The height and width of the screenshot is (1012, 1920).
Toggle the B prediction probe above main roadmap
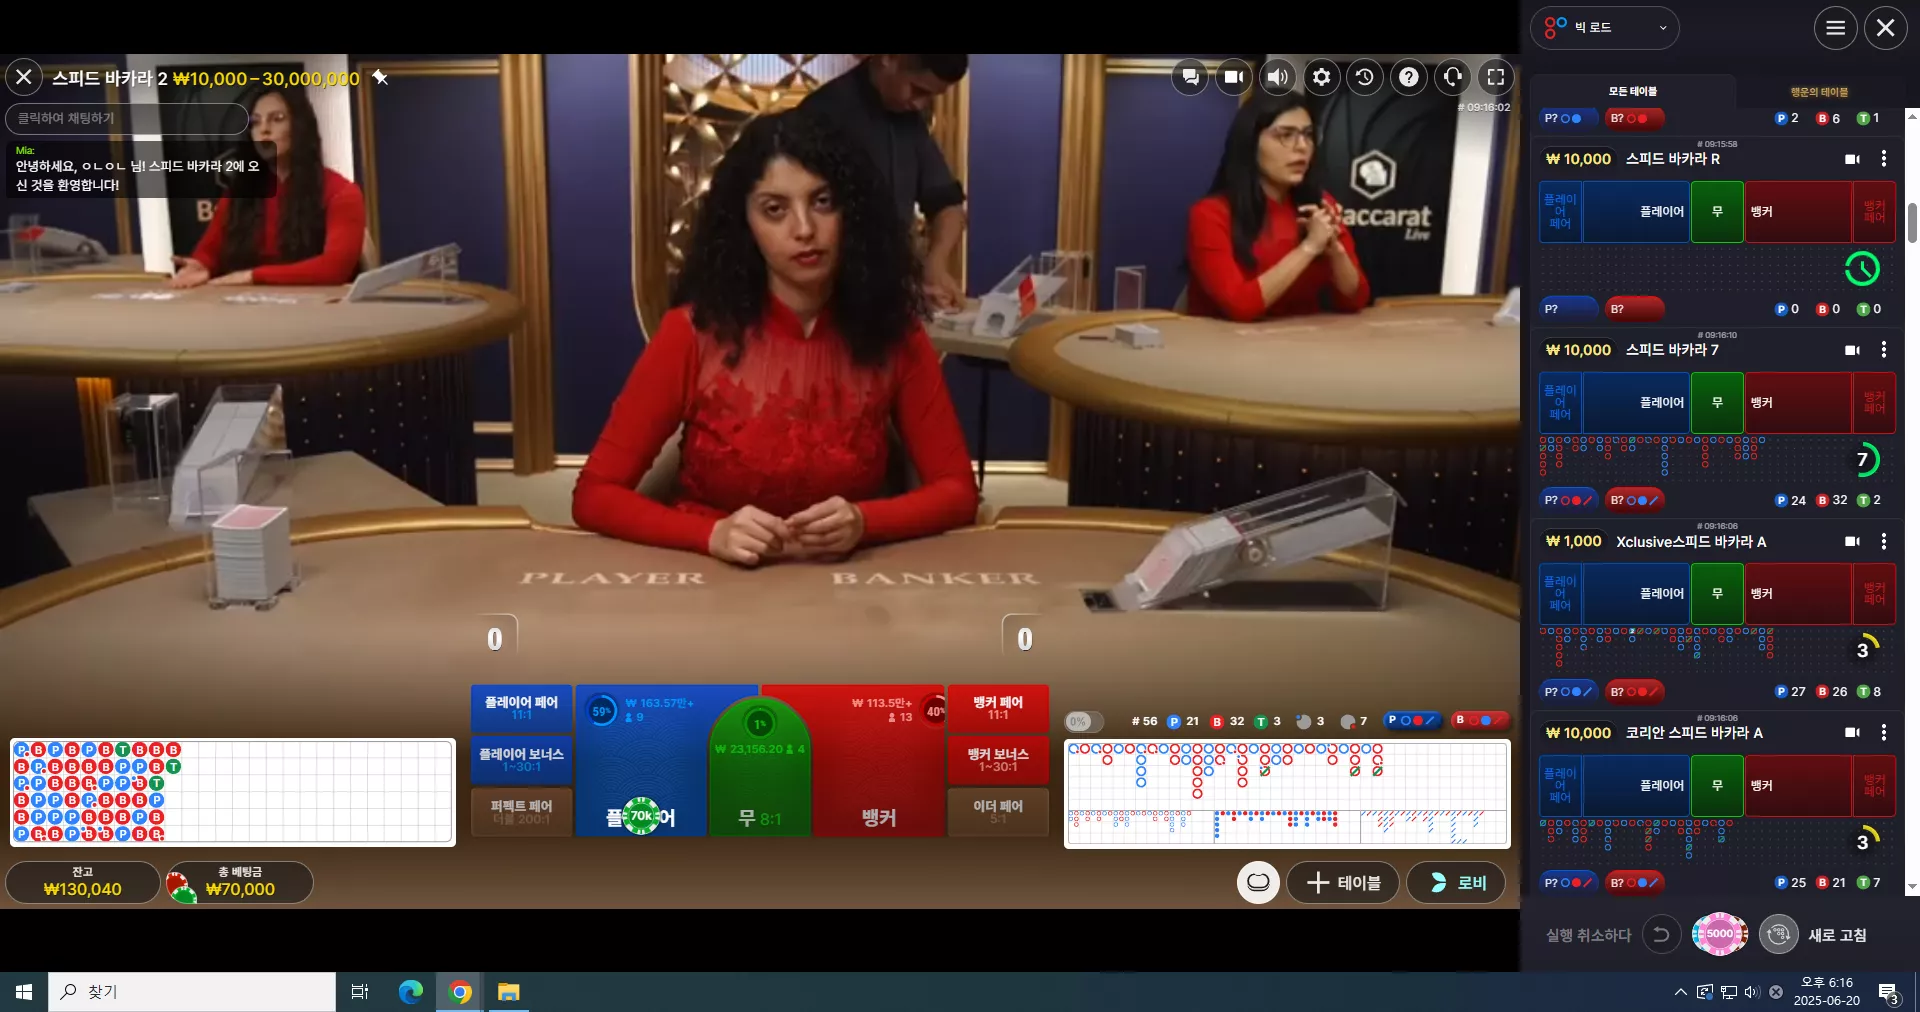pos(1481,720)
